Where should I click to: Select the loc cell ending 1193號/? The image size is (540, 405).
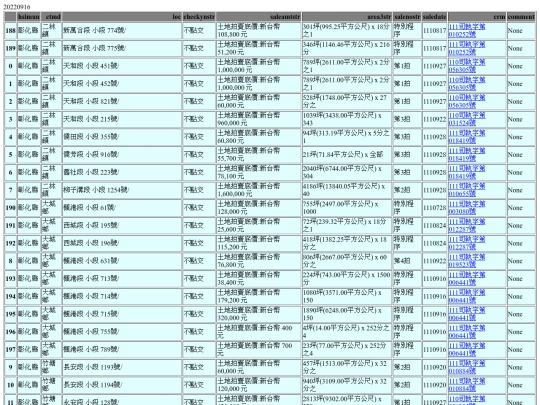point(122,367)
